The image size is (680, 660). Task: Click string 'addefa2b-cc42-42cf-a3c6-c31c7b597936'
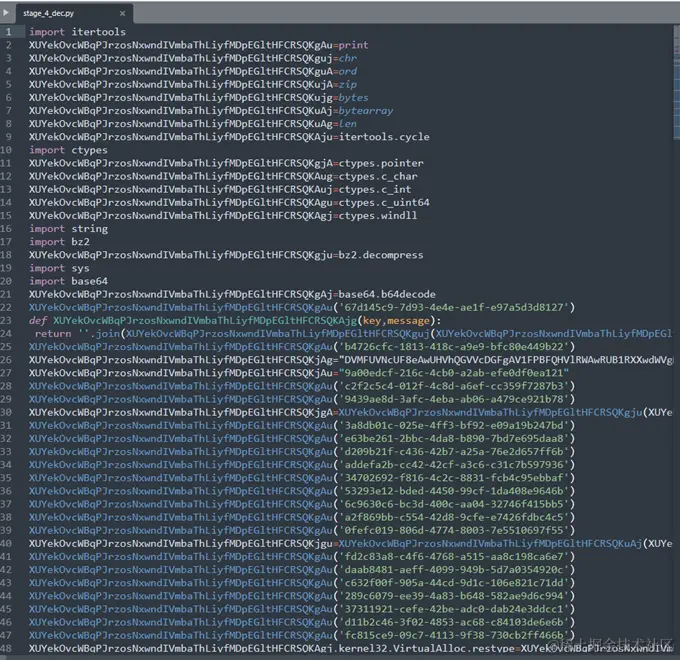coord(454,465)
